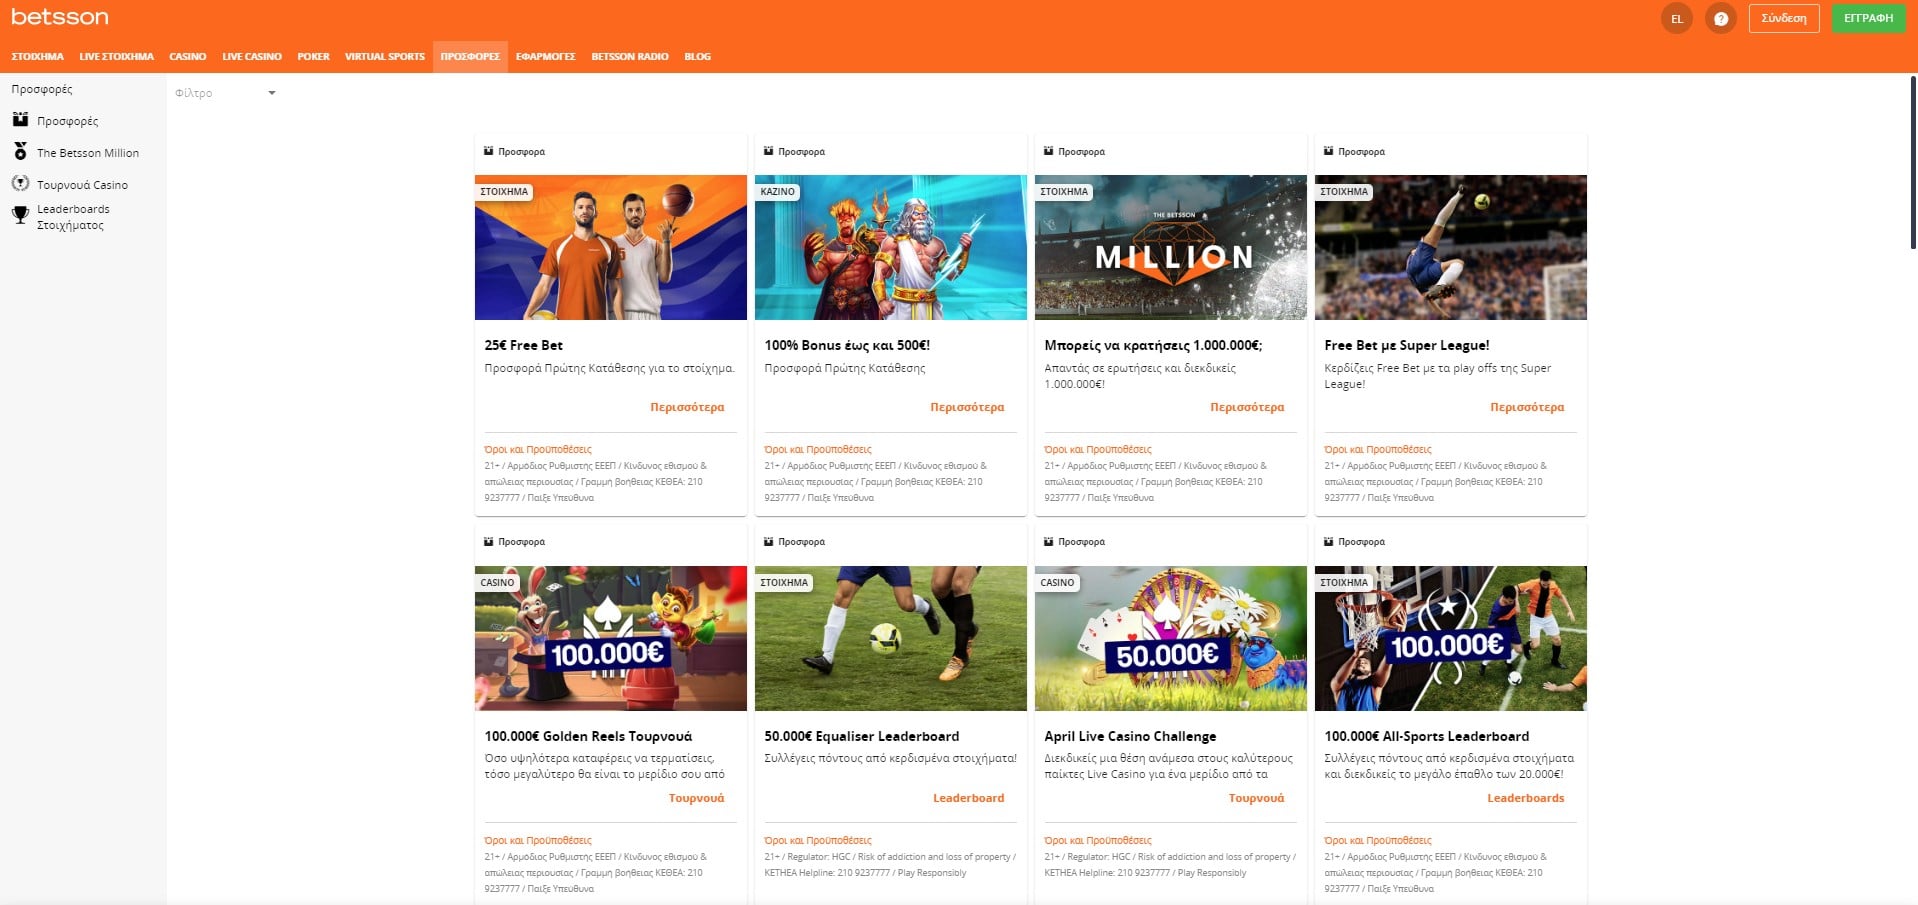Click the 50.000€ April Live Casino Challenge image

pos(1170,639)
